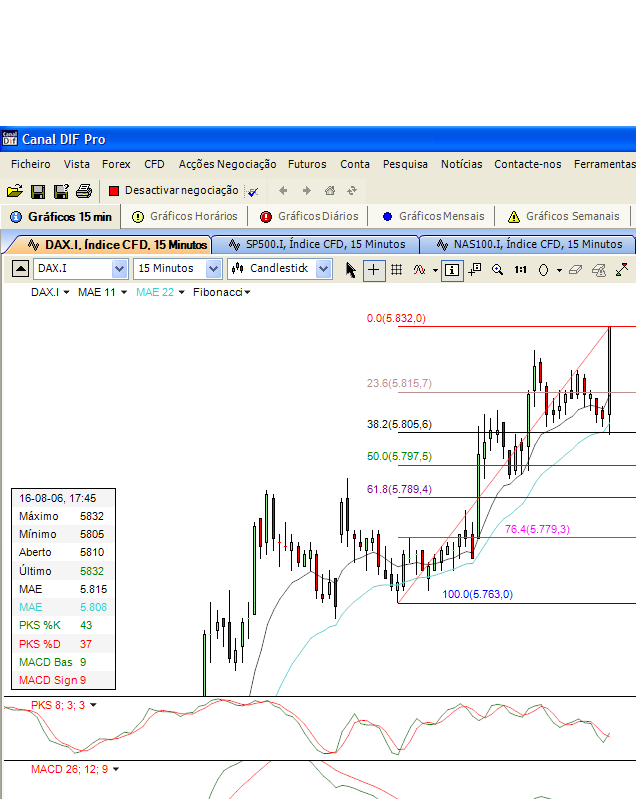Viewport: 636px width, 799px height.
Task: Collapse toolbar with the up-triangle button
Action: (x=20, y=269)
